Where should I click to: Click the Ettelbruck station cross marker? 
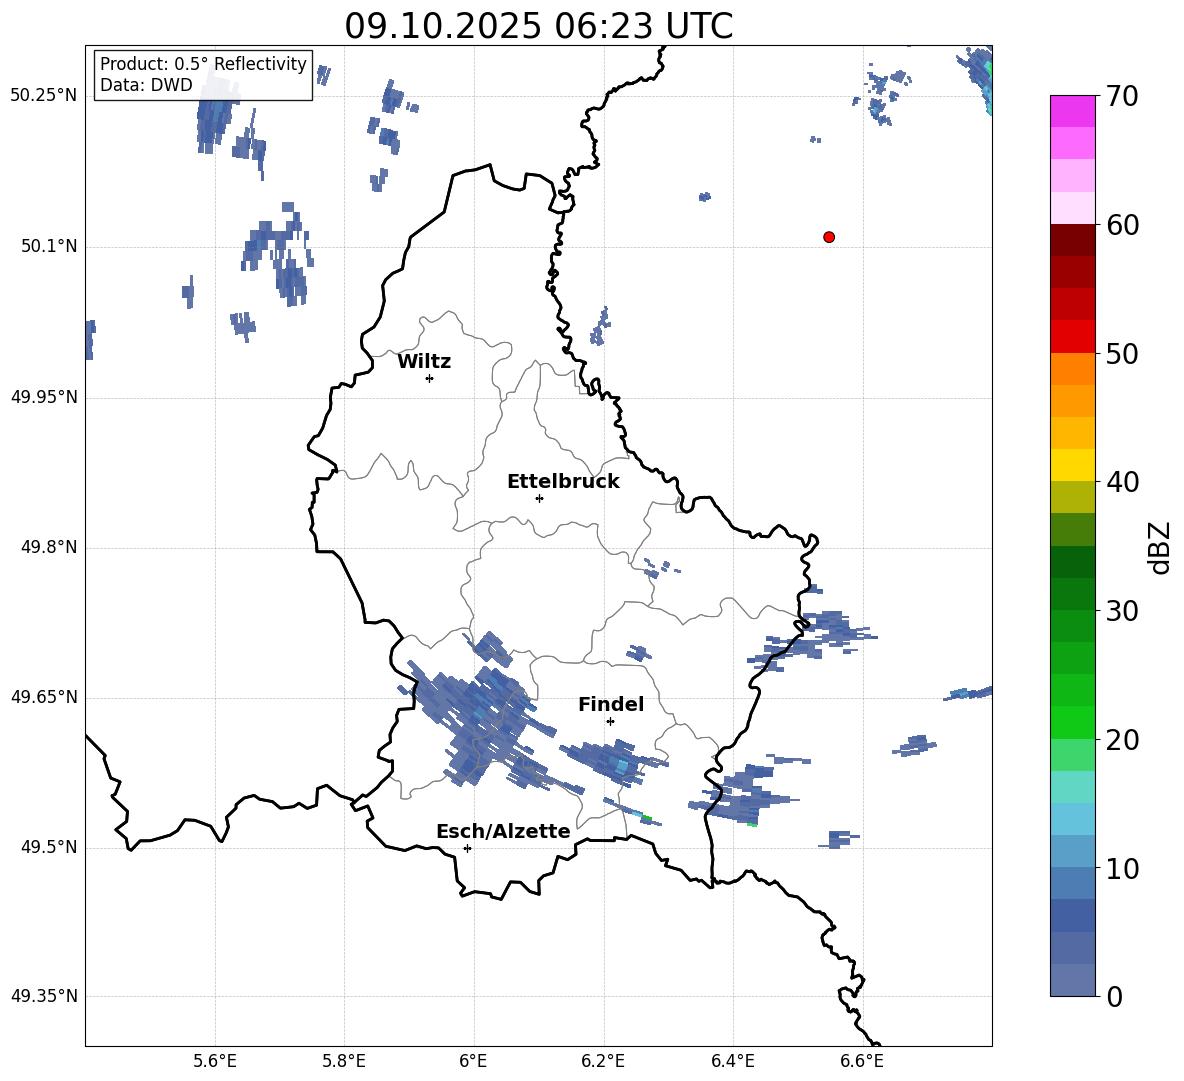pos(539,498)
